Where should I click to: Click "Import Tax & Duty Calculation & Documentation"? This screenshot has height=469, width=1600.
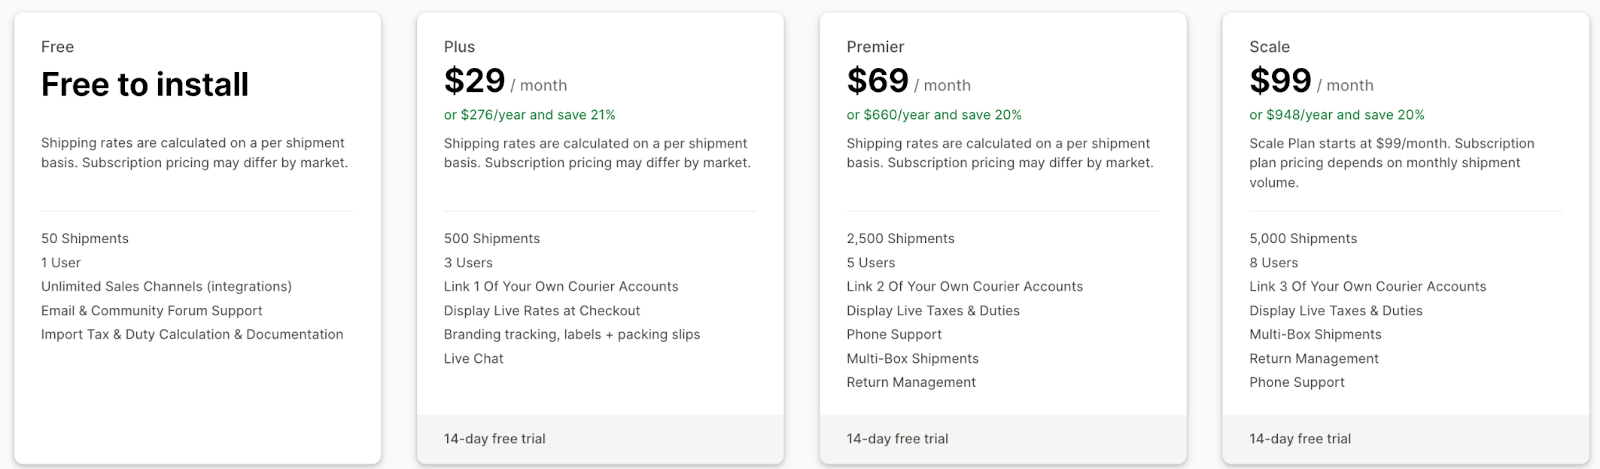pyautogui.click(x=192, y=335)
